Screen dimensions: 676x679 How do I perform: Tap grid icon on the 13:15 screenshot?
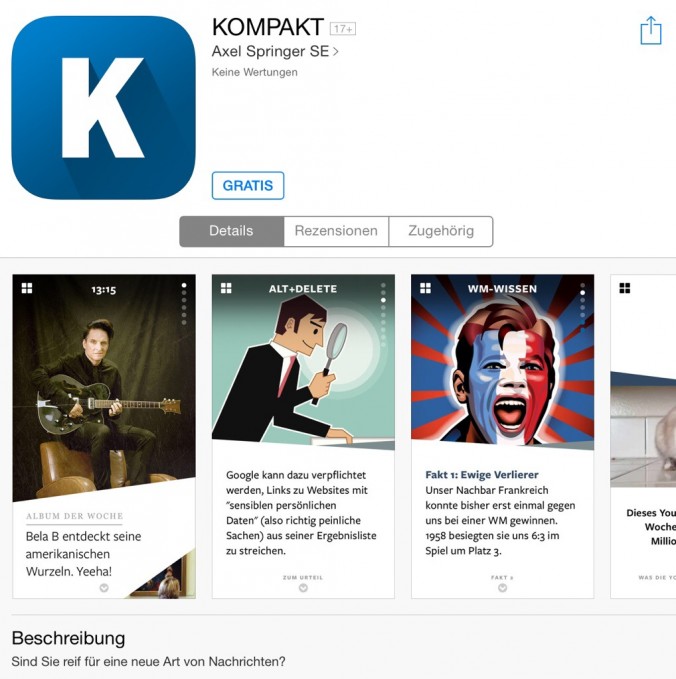[x=27, y=288]
